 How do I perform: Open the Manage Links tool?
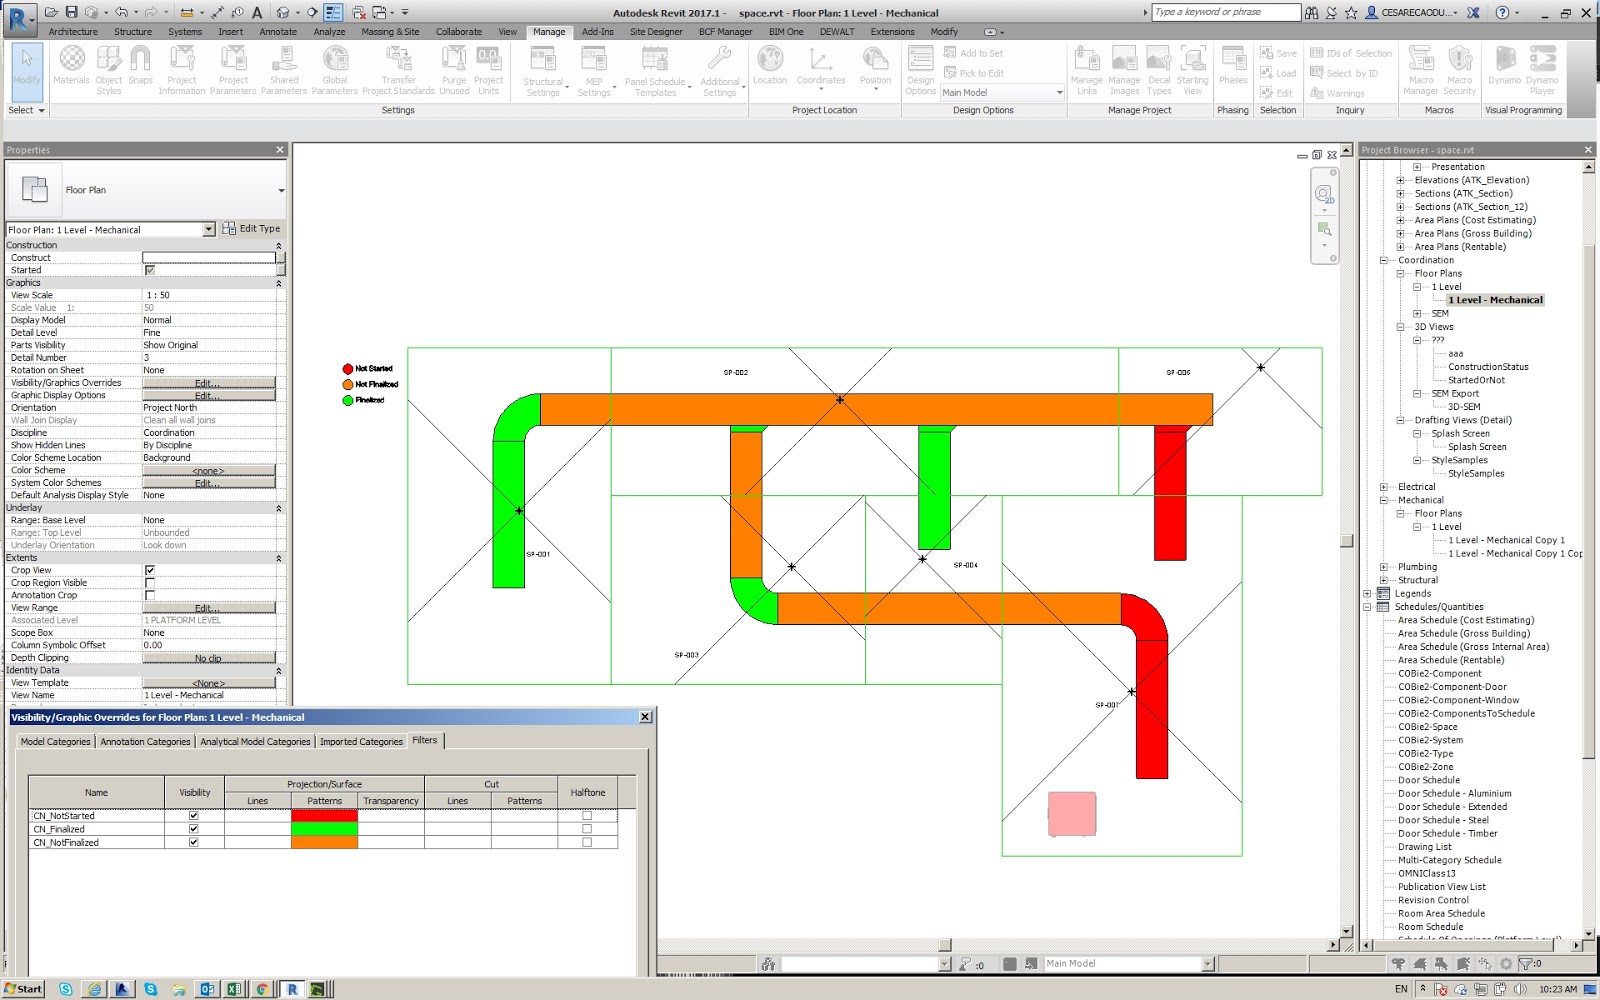point(1088,68)
